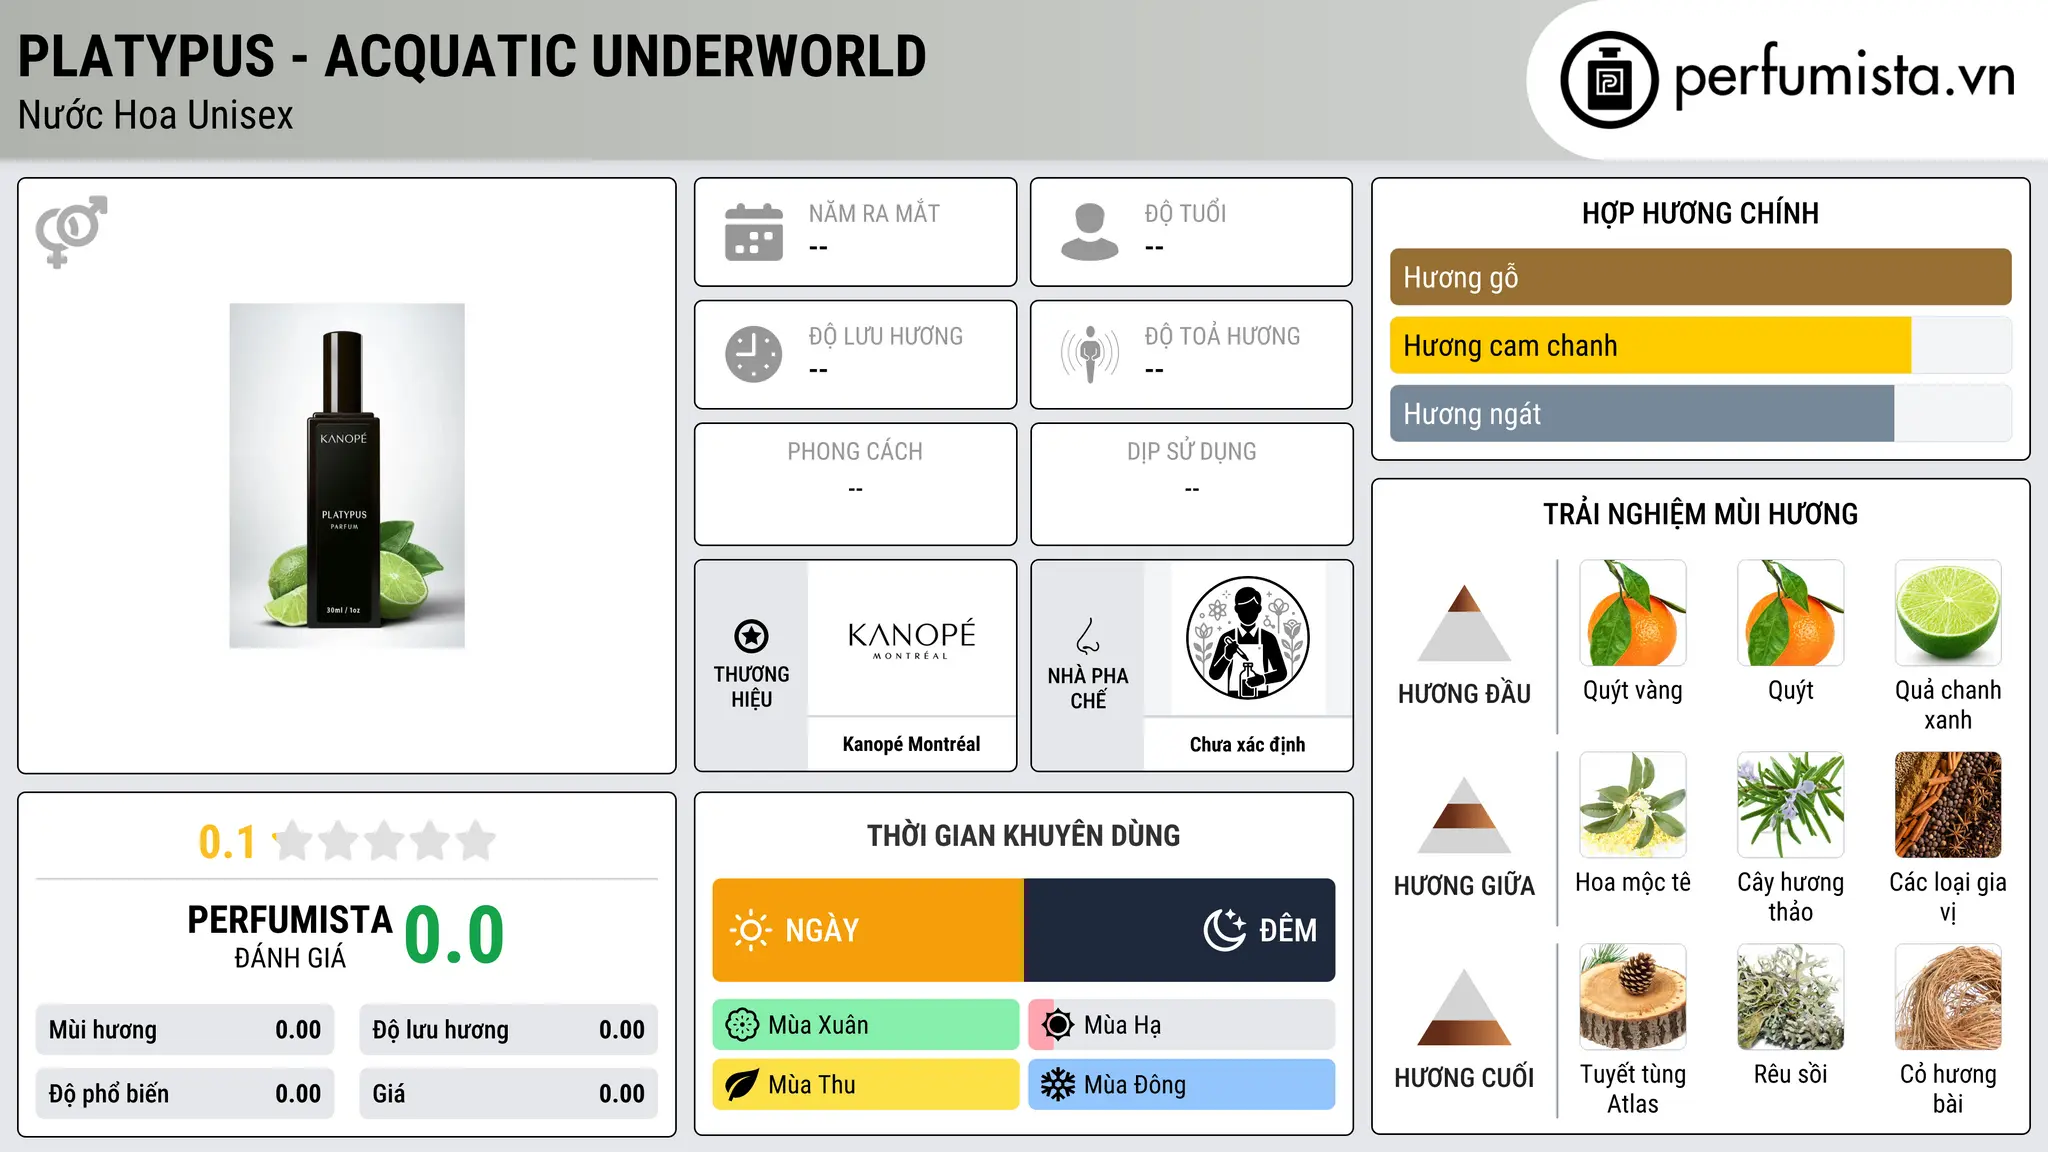The image size is (2048, 1152).
Task: Click the Kanopé Montréal brand logo
Action: 911,639
